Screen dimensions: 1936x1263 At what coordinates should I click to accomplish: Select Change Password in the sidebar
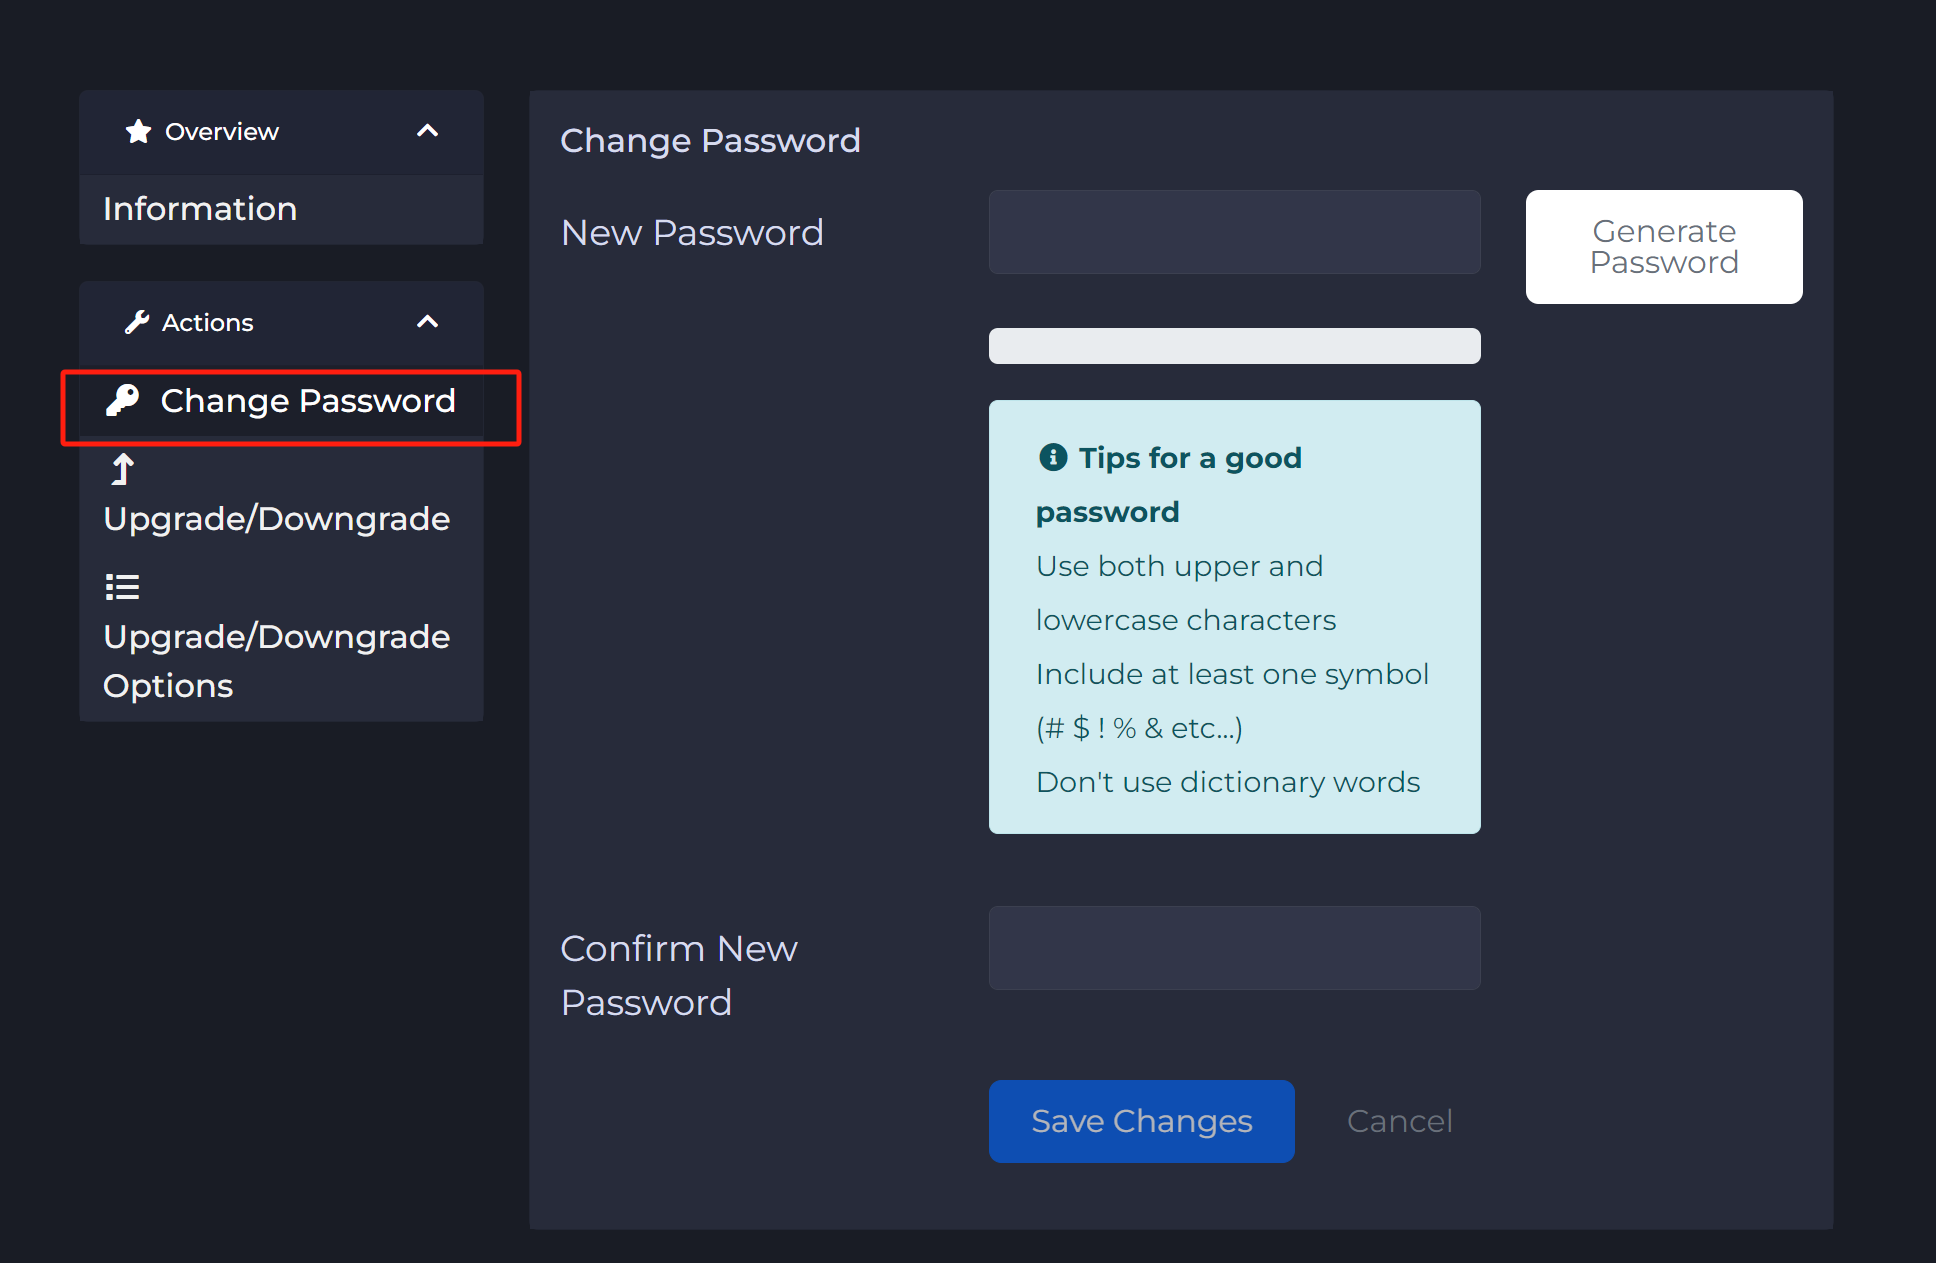281,401
